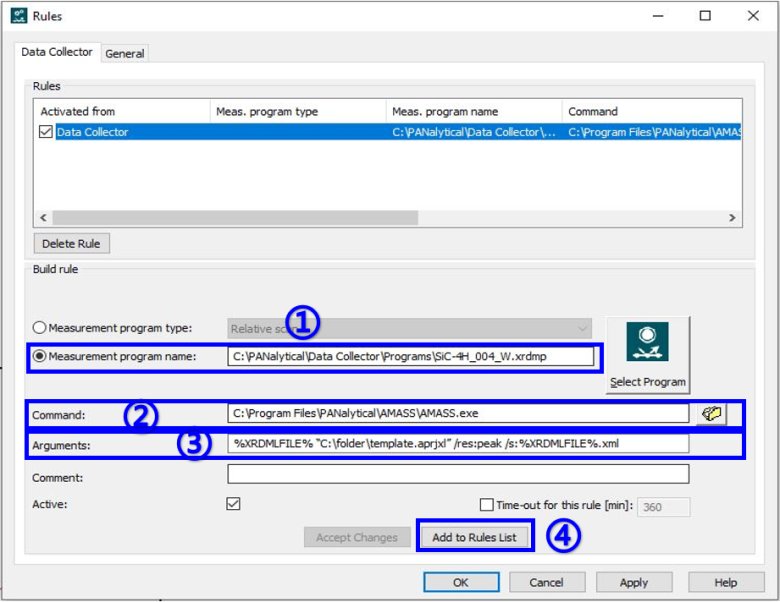Open the Data Collector tab
The width and height of the screenshot is (780, 602).
point(57,52)
